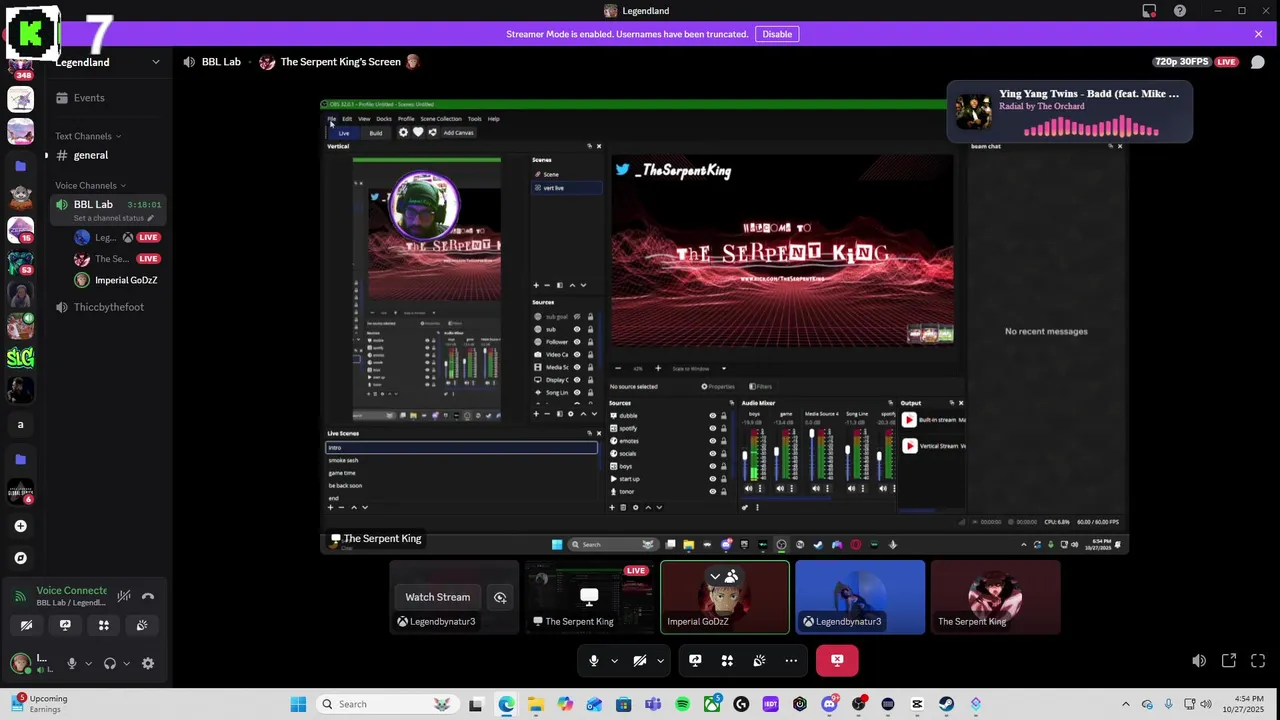Open Discover servers compass icon
Viewport: 1280px width, 720px height.
20,558
